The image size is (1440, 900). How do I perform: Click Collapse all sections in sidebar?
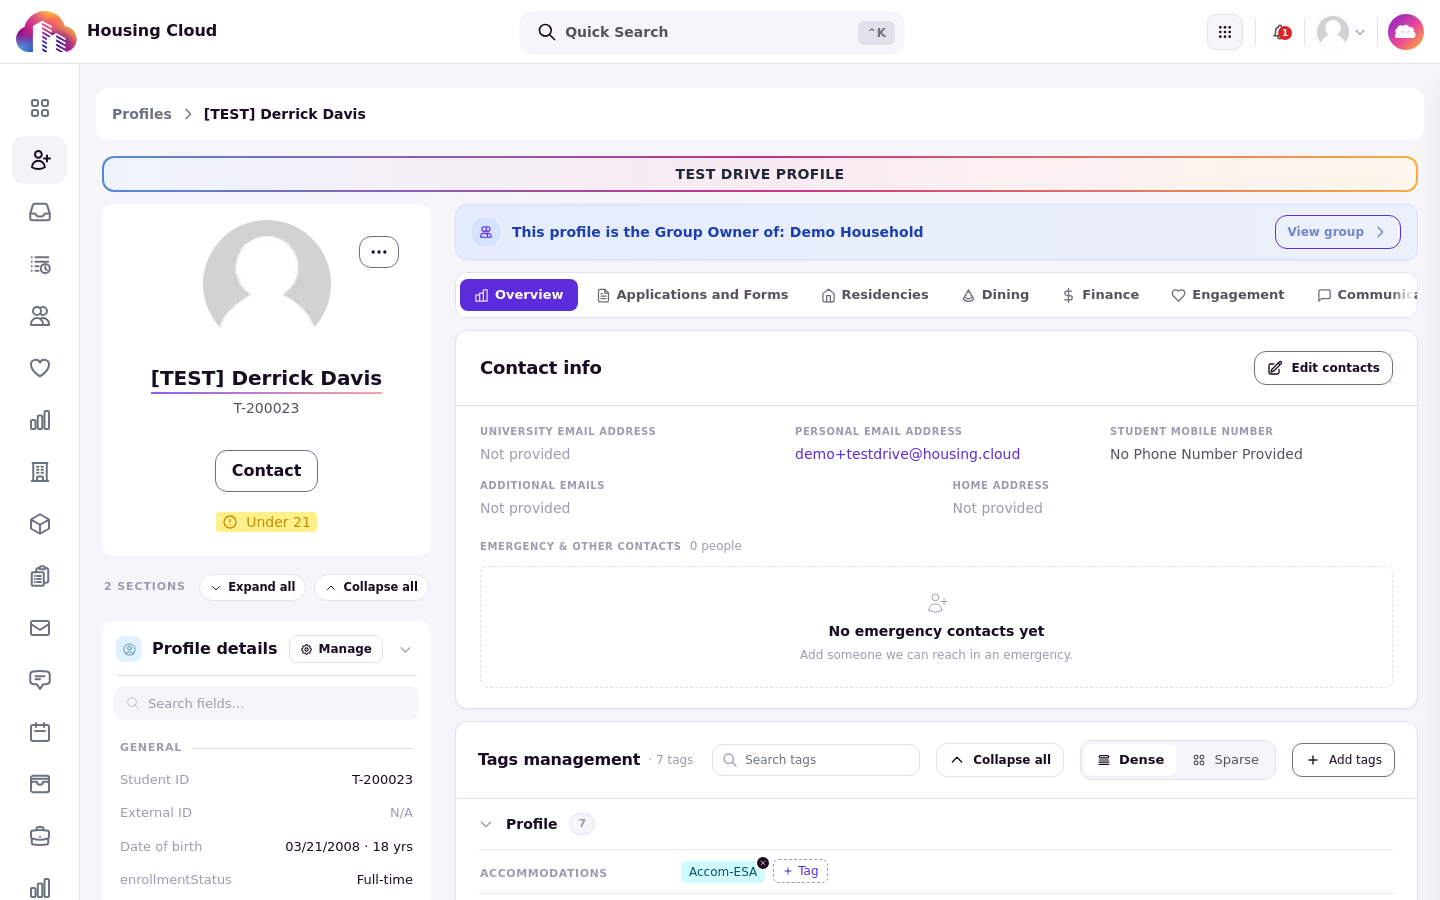pos(372,587)
